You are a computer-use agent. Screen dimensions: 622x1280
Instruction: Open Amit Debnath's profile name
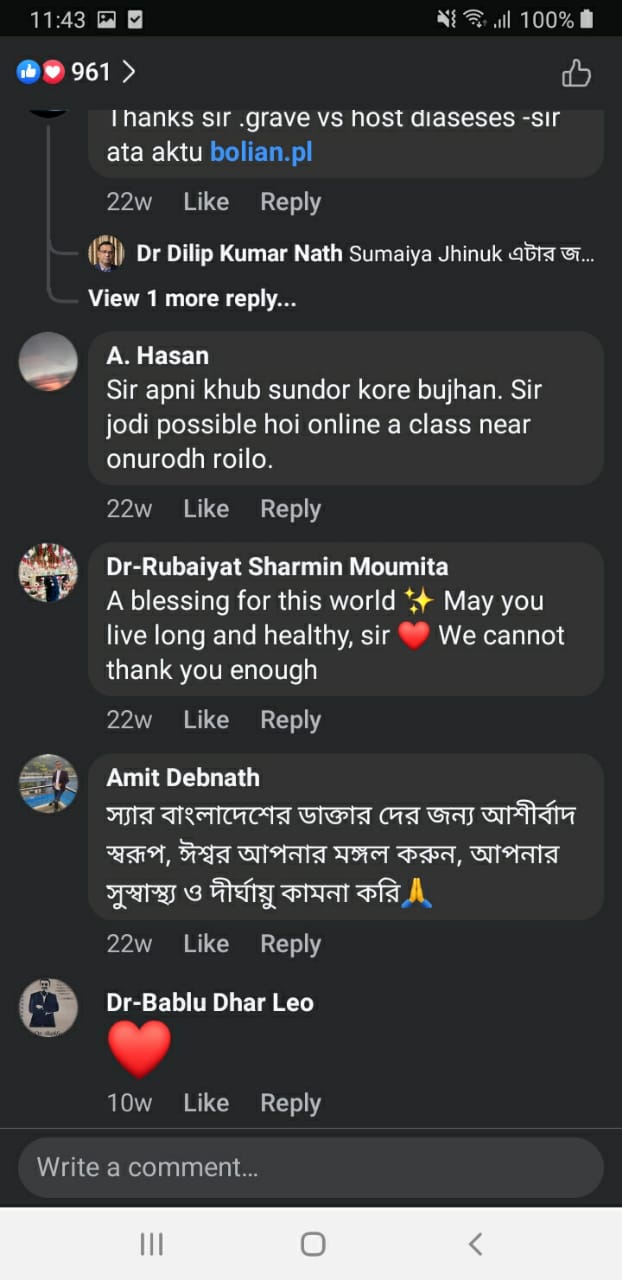183,777
